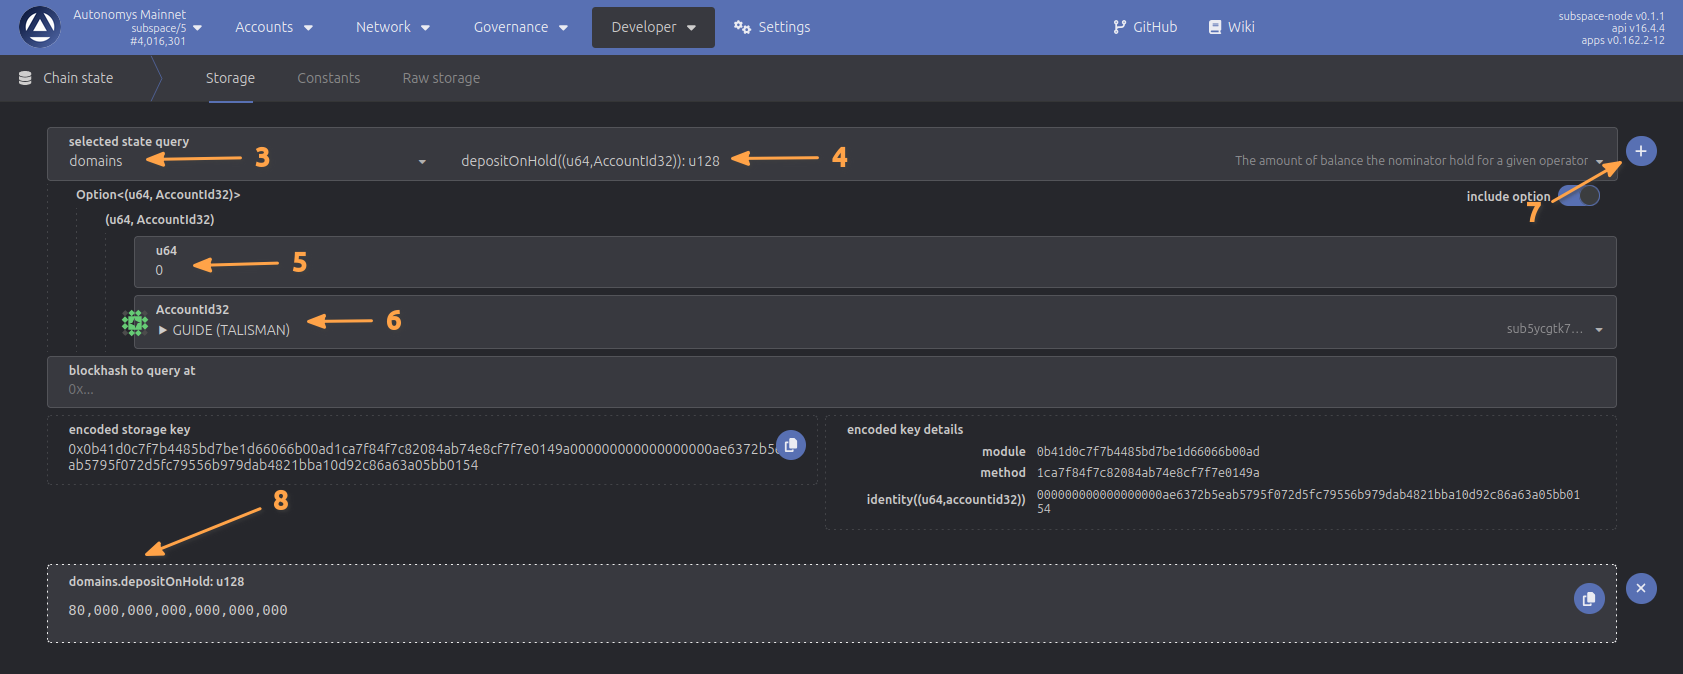The height and width of the screenshot is (674, 1683).
Task: Open the depositOnHold method dropdown
Action: click(x=1030, y=161)
